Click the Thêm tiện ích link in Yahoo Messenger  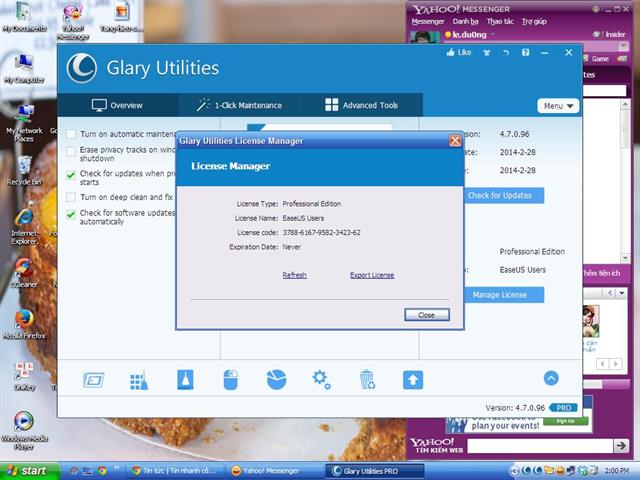[x=602, y=273]
